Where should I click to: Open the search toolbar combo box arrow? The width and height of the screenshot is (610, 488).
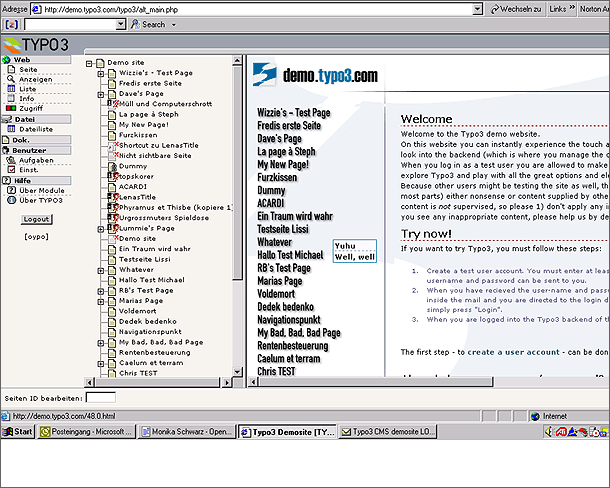[121, 25]
